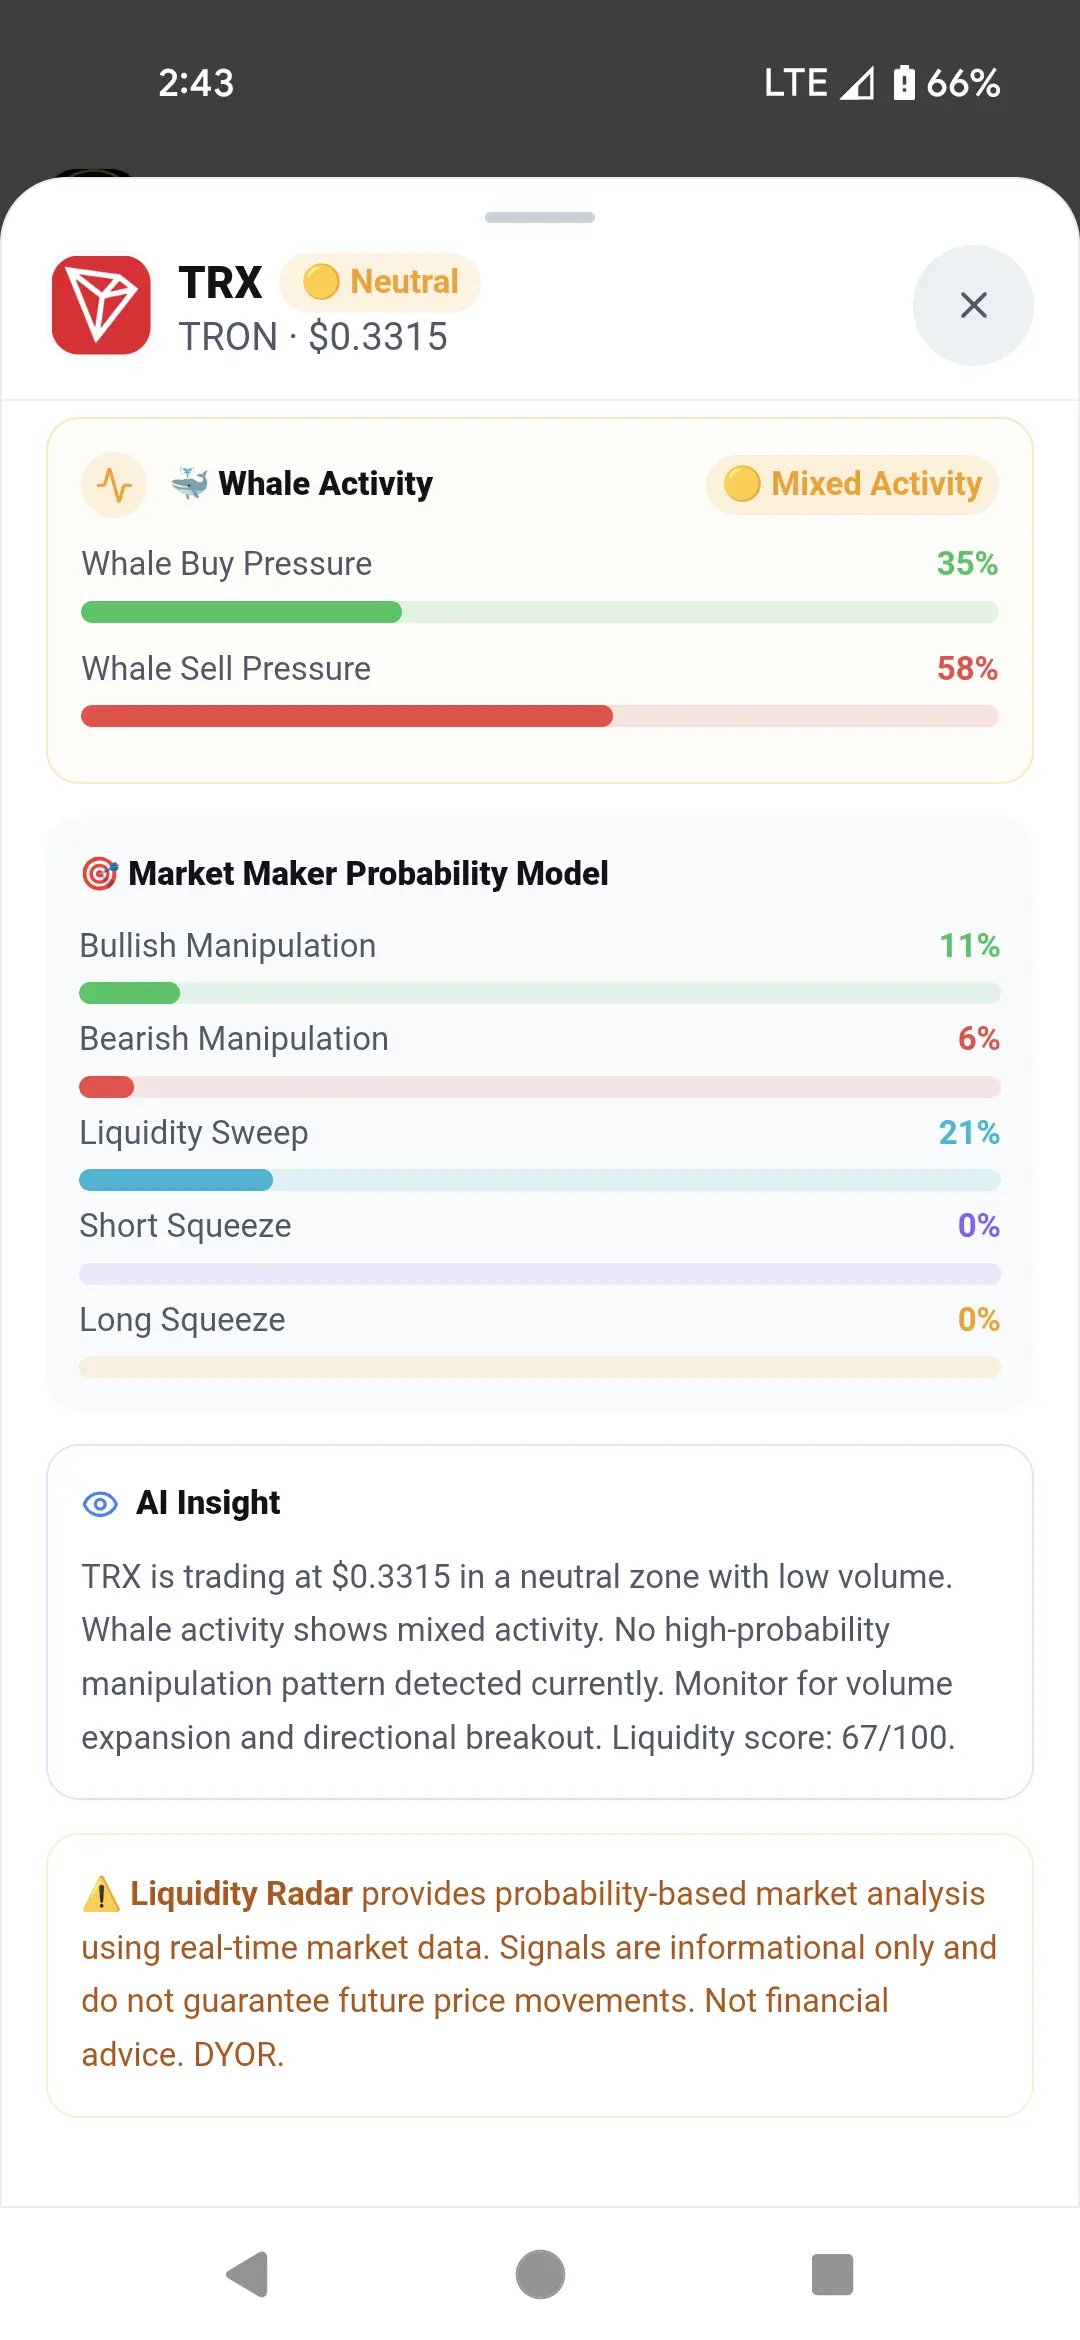1080x2340 pixels.
Task: Tap the Liquidity Sweep blue progress bar
Action: click(540, 1180)
